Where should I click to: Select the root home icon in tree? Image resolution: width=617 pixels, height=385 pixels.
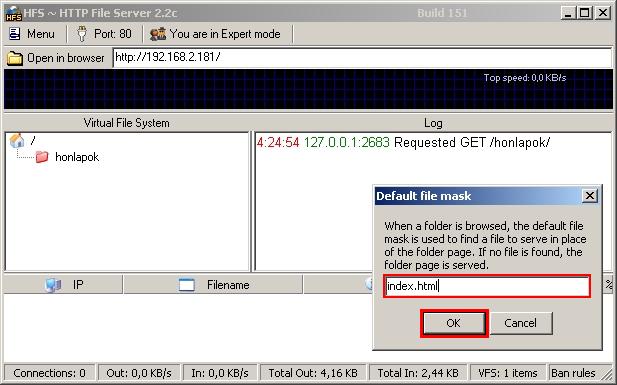click(17, 141)
